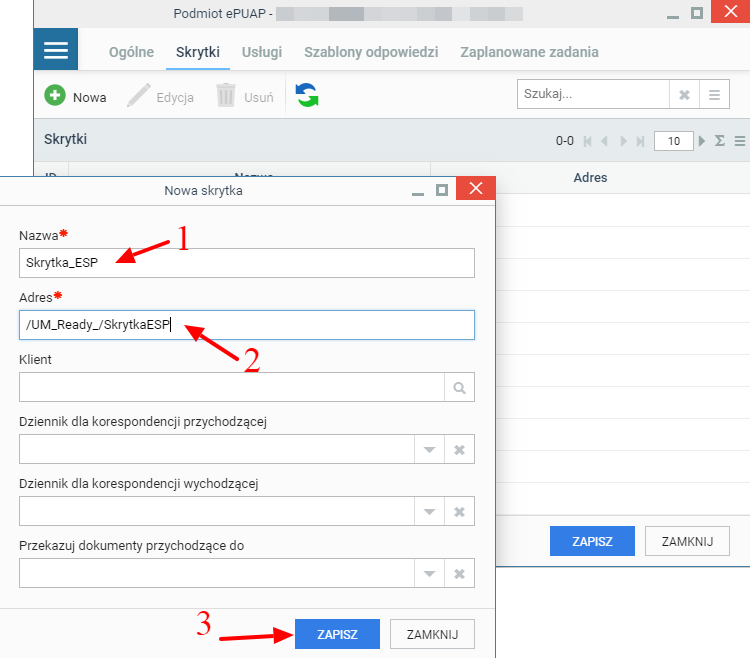
Task: Go to previous page of Skrytki
Action: [x=605, y=141]
